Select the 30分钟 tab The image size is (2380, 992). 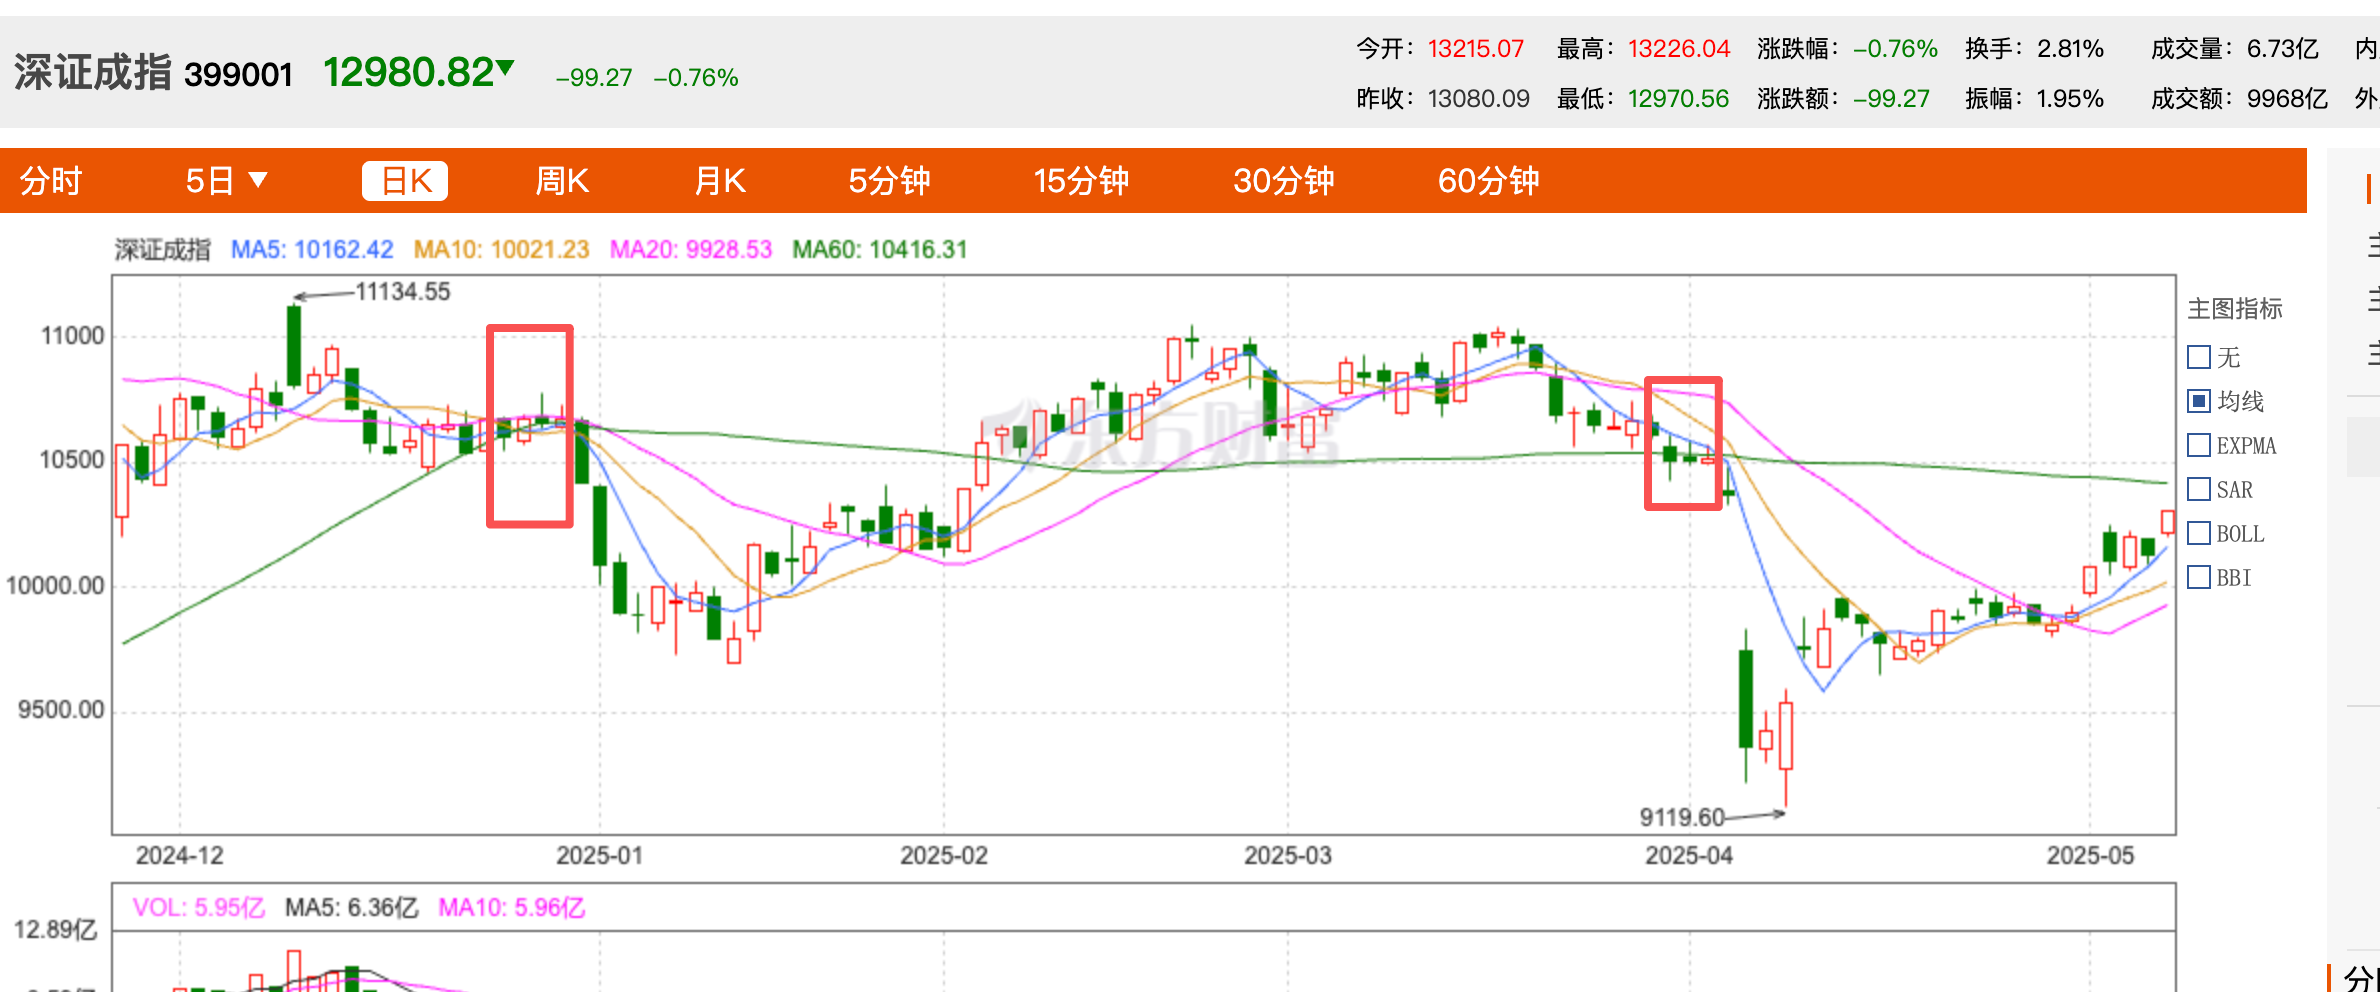pos(1284,181)
